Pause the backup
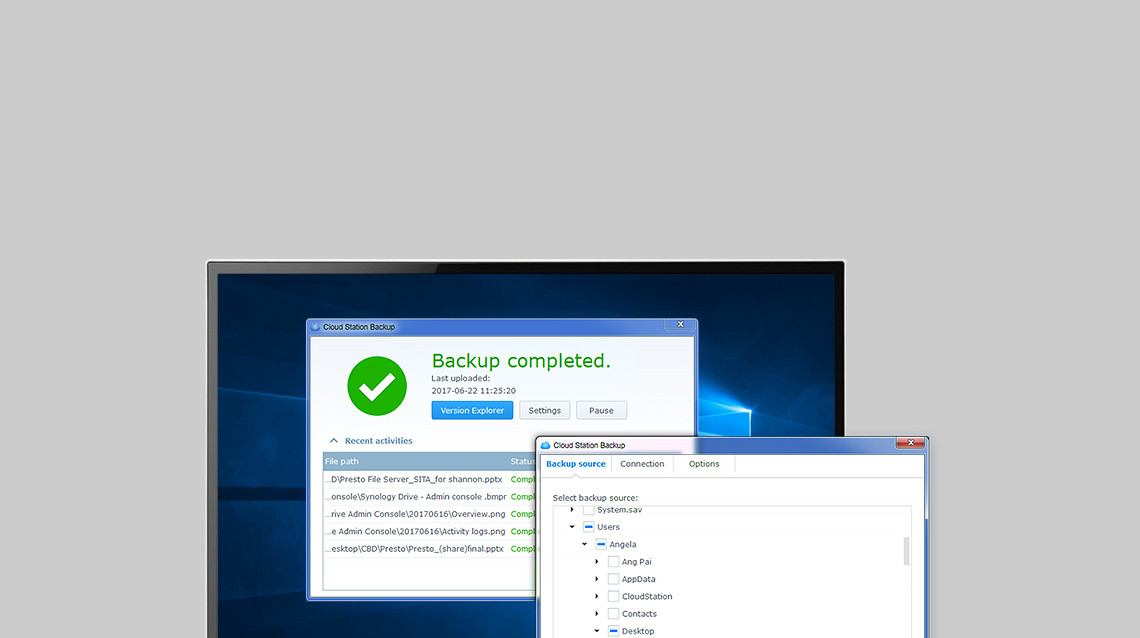The width and height of the screenshot is (1140, 638). 601,411
